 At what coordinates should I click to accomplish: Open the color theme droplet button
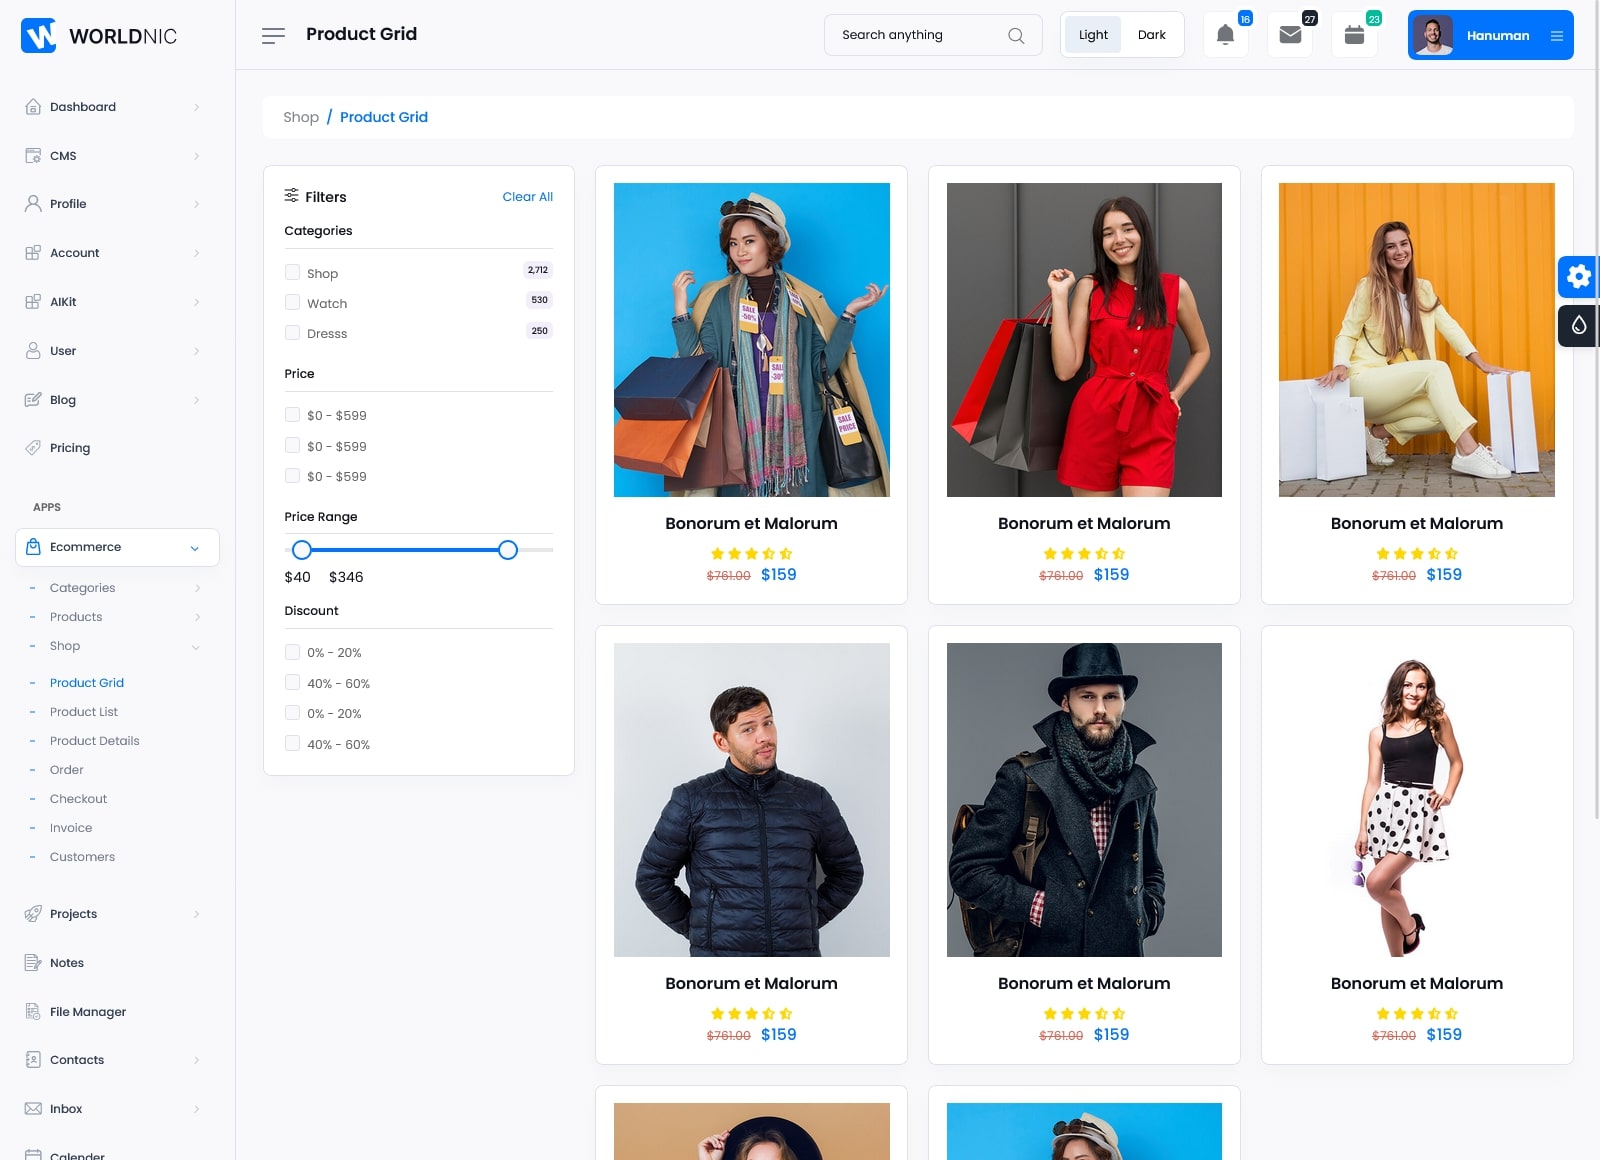(x=1578, y=326)
